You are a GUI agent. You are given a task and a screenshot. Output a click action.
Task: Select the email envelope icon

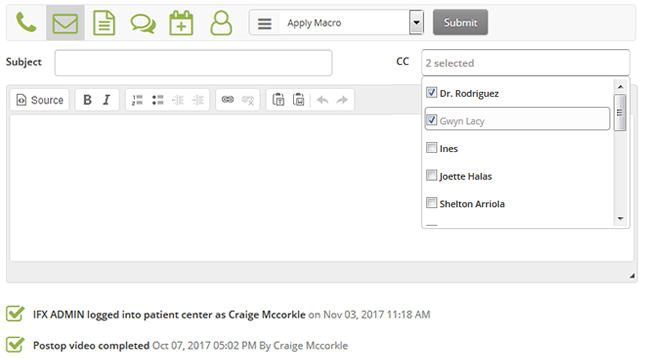(65, 23)
